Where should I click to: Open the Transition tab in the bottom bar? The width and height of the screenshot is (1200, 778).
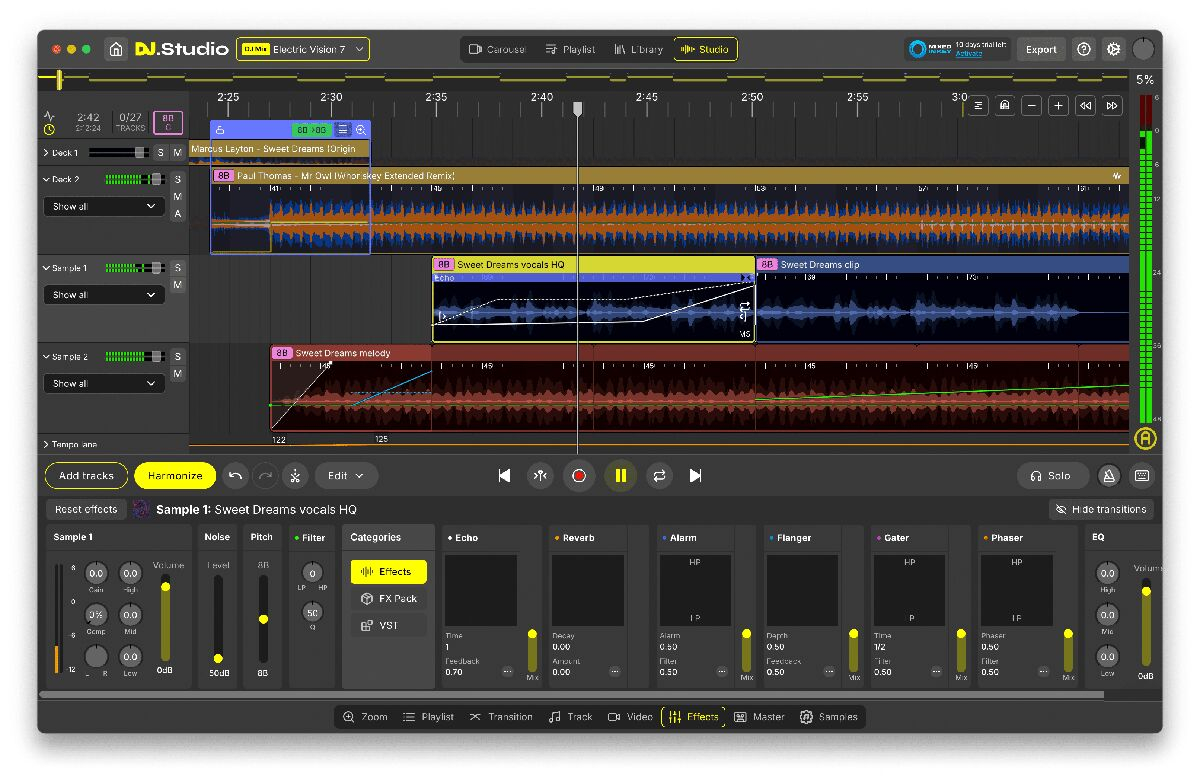(501, 717)
